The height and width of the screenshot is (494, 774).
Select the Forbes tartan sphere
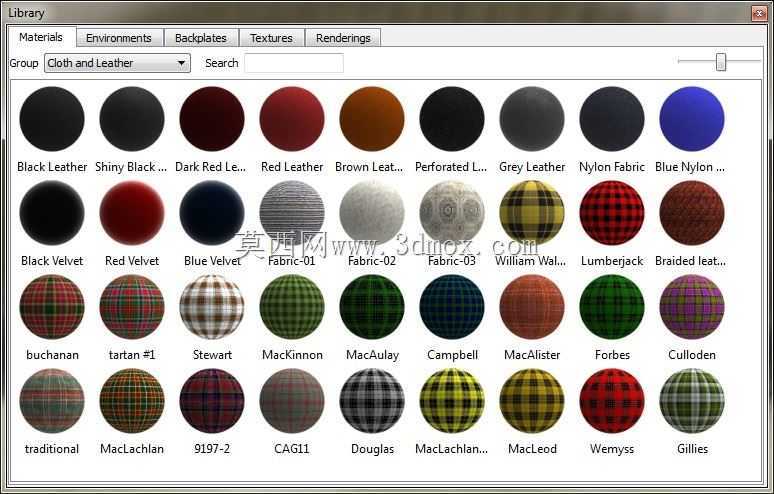tap(612, 307)
